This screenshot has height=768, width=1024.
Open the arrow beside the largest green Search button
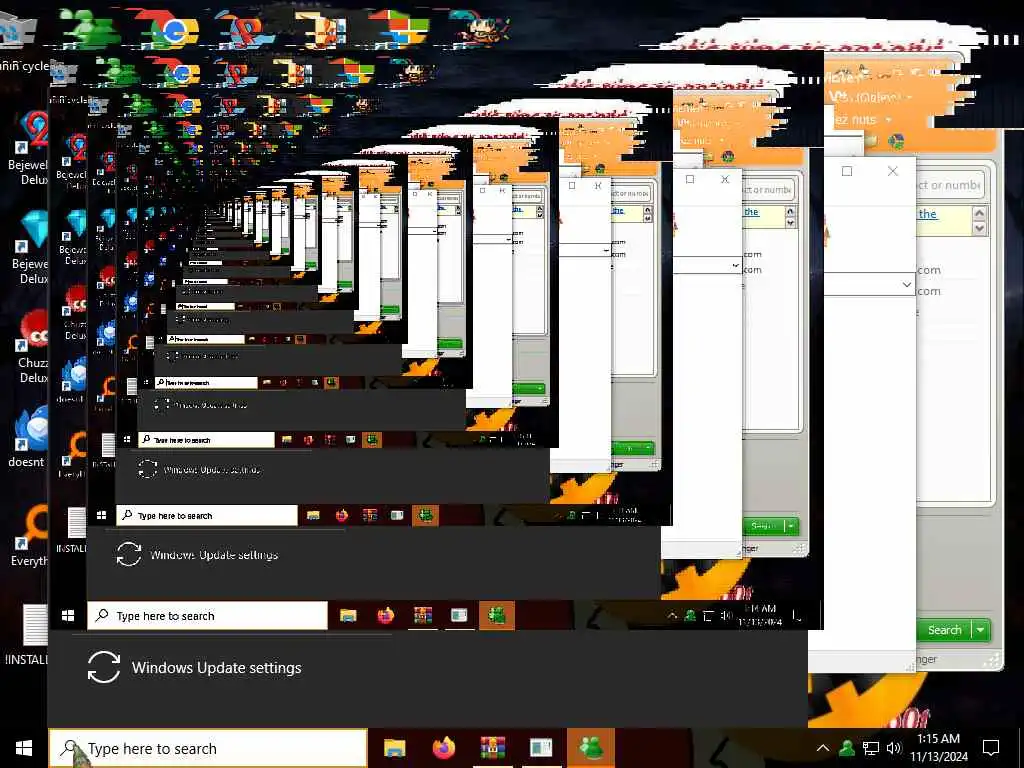coord(981,630)
